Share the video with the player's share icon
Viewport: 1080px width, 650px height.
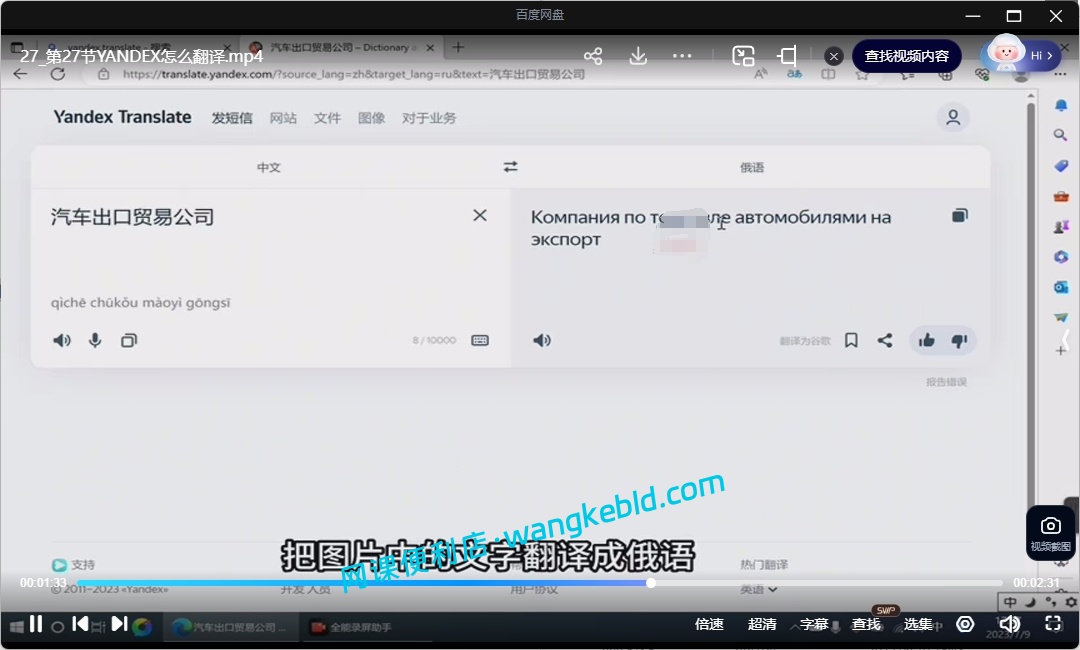pyautogui.click(x=593, y=56)
